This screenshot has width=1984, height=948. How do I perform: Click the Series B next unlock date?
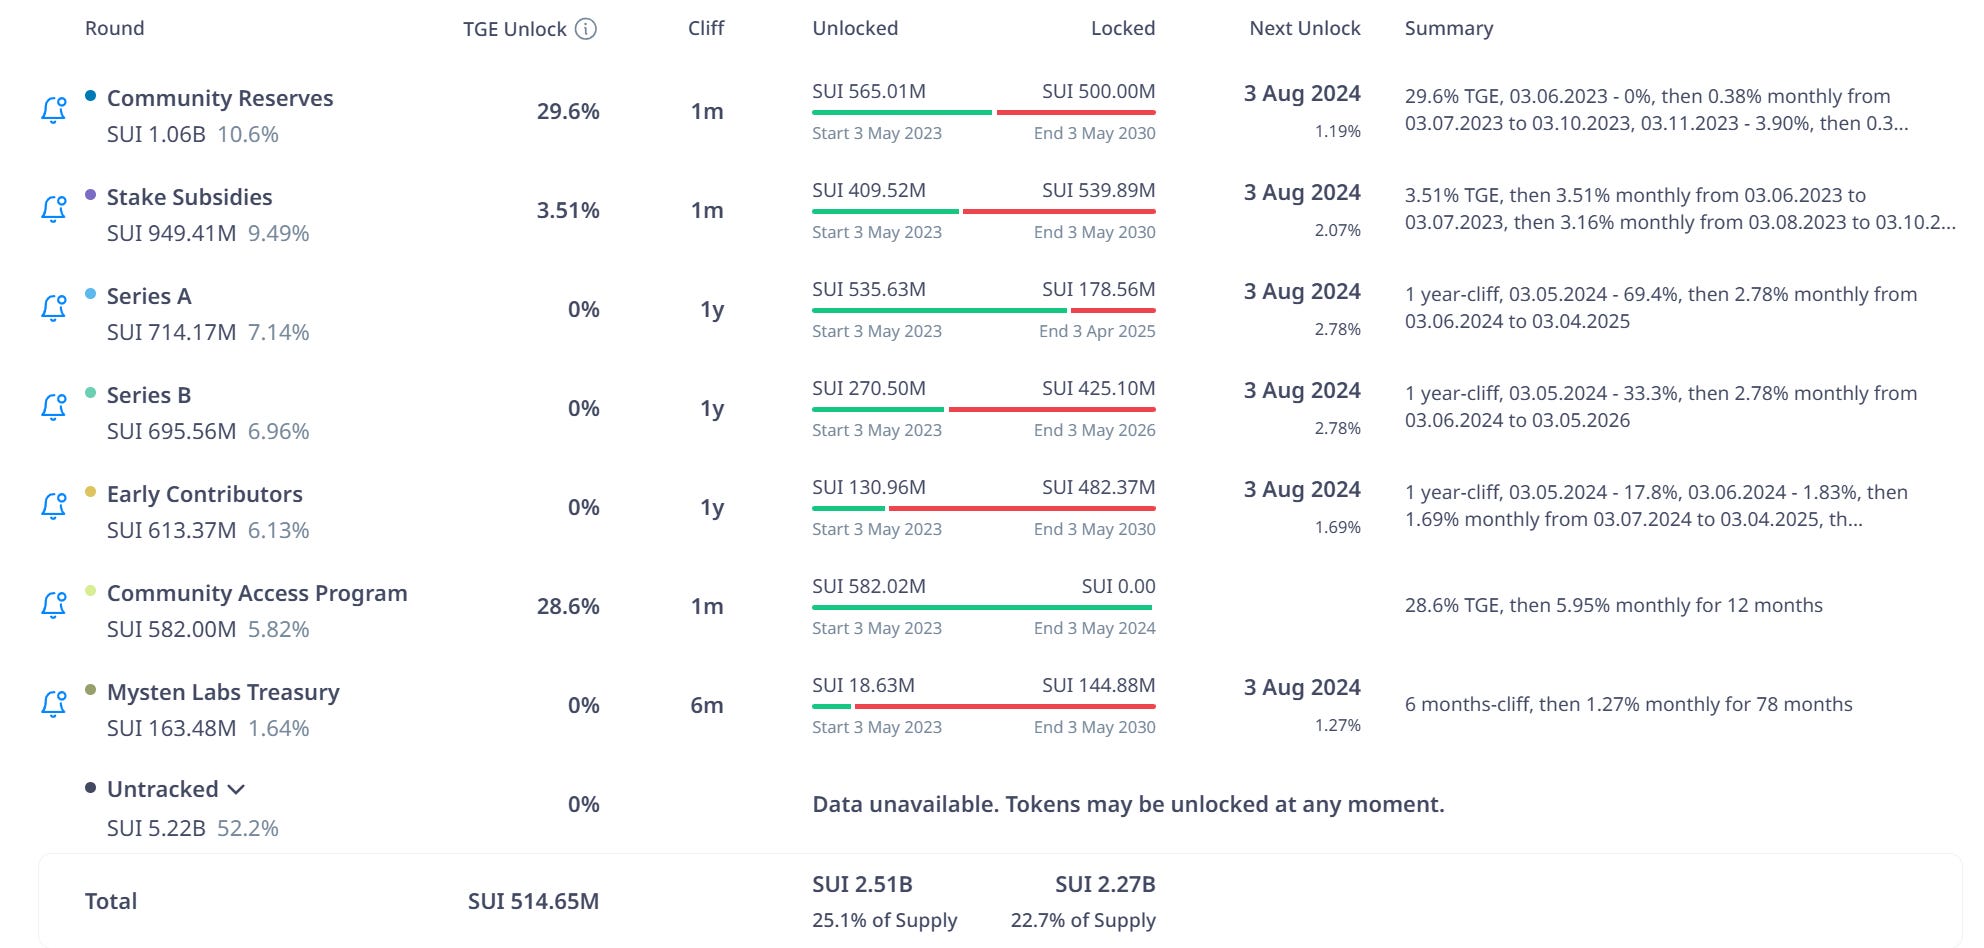(1301, 390)
